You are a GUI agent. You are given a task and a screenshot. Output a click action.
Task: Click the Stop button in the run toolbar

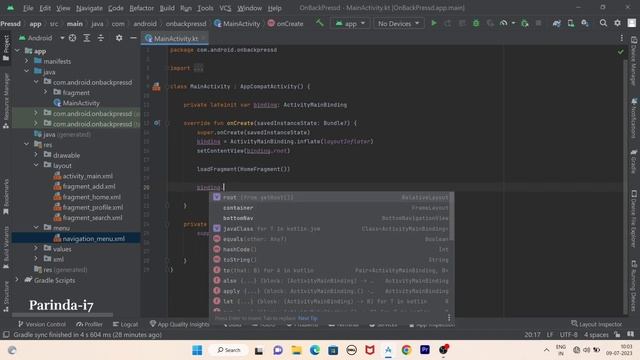[538, 23]
